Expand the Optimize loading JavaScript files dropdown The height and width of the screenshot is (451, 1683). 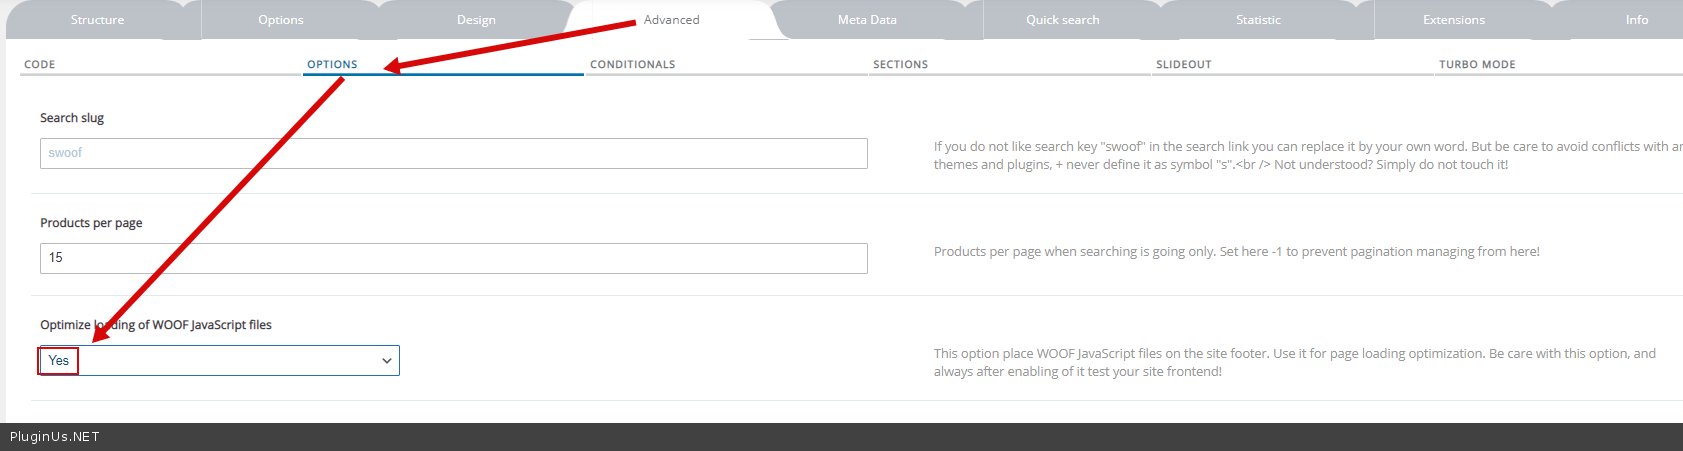tap(220, 361)
